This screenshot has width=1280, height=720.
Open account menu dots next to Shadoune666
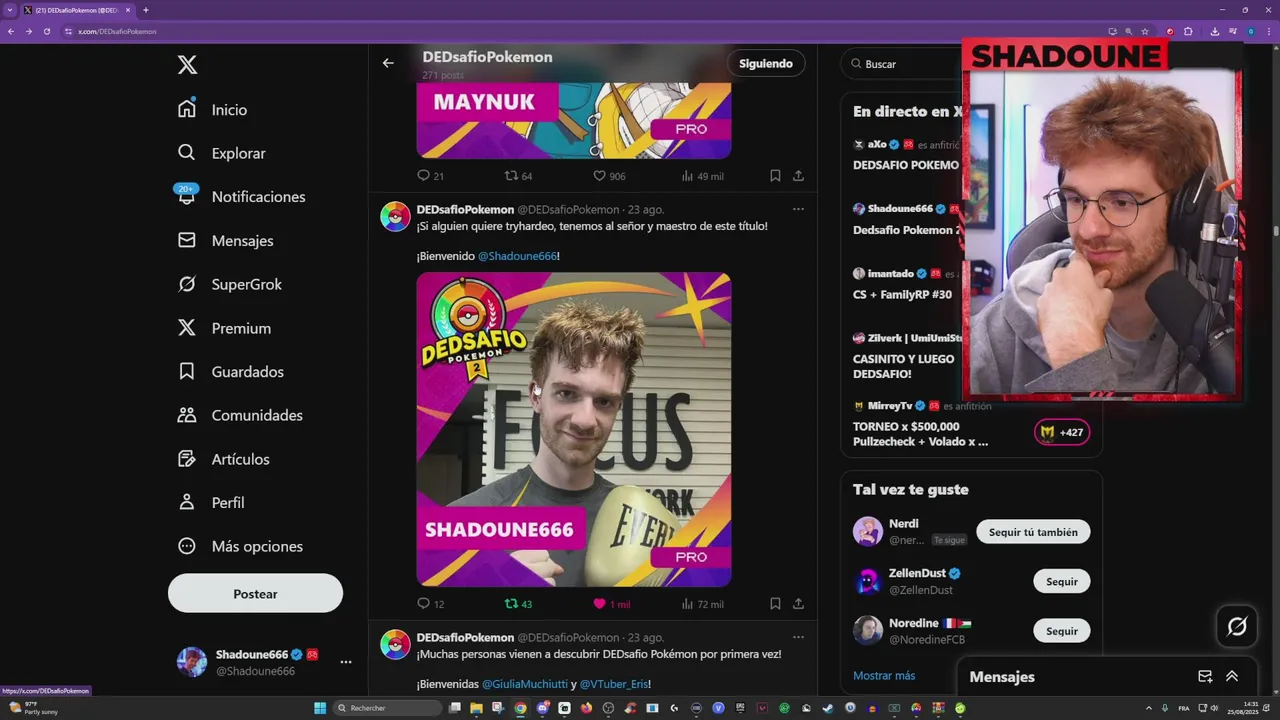click(x=346, y=662)
